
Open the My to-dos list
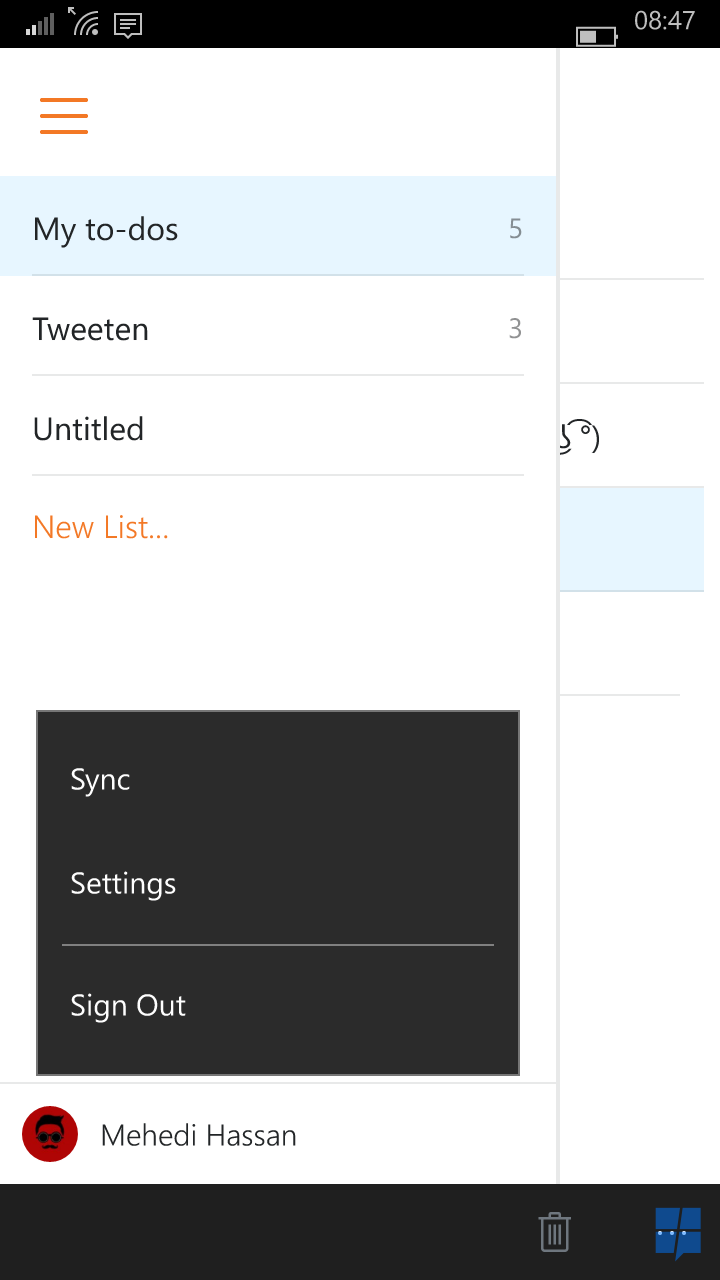(278, 227)
